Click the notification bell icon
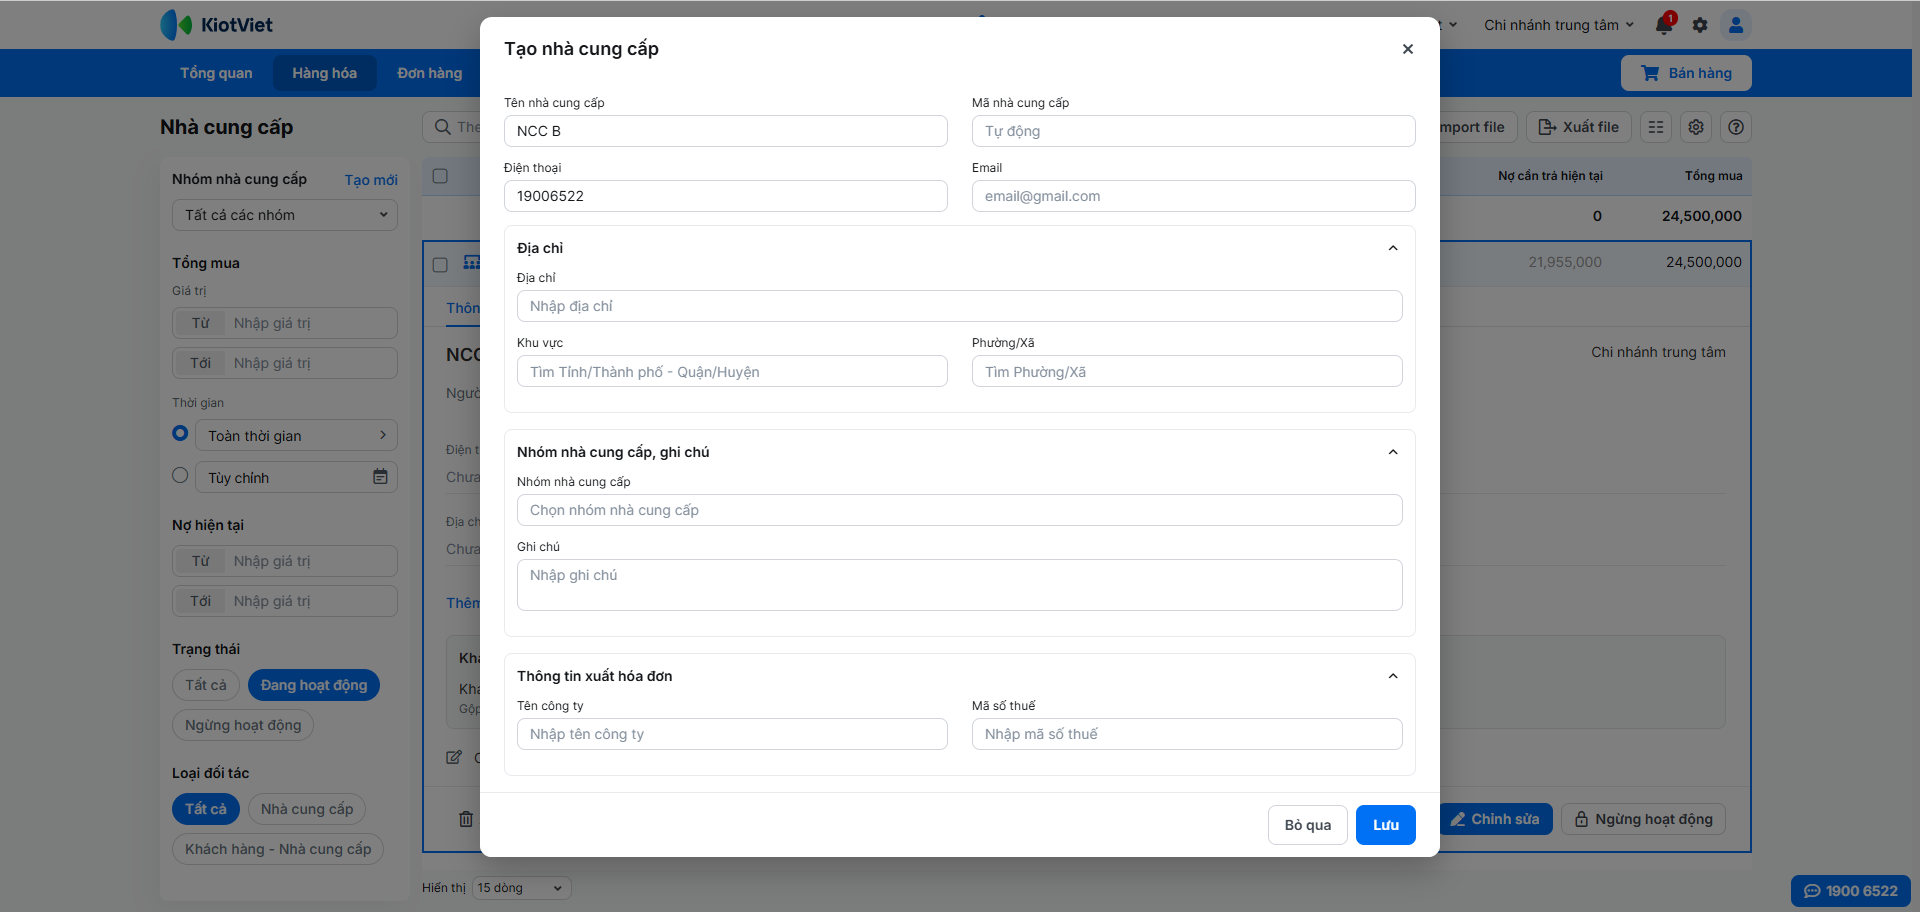The image size is (1920, 912). pos(1664,25)
